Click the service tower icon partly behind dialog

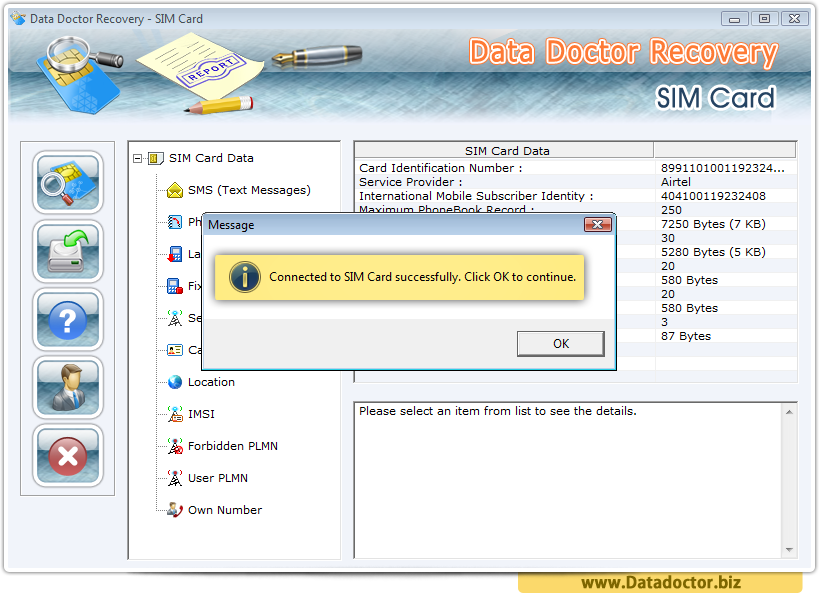174,318
